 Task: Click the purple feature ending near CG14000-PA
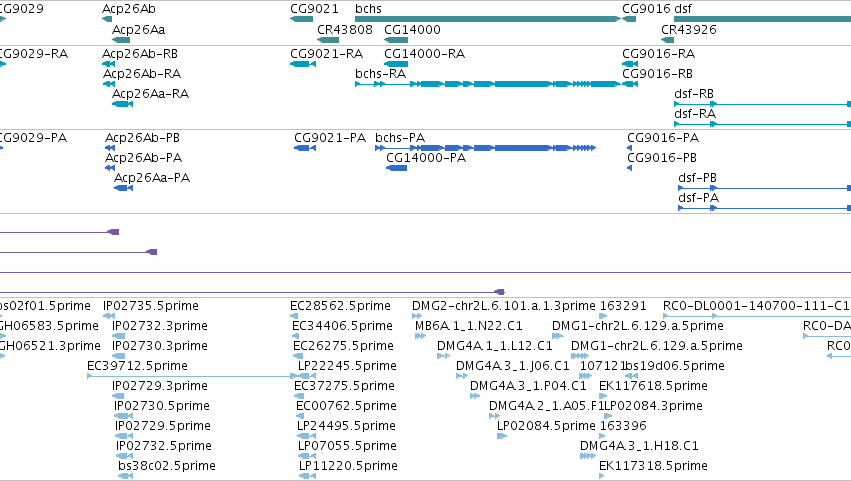tap(252, 292)
